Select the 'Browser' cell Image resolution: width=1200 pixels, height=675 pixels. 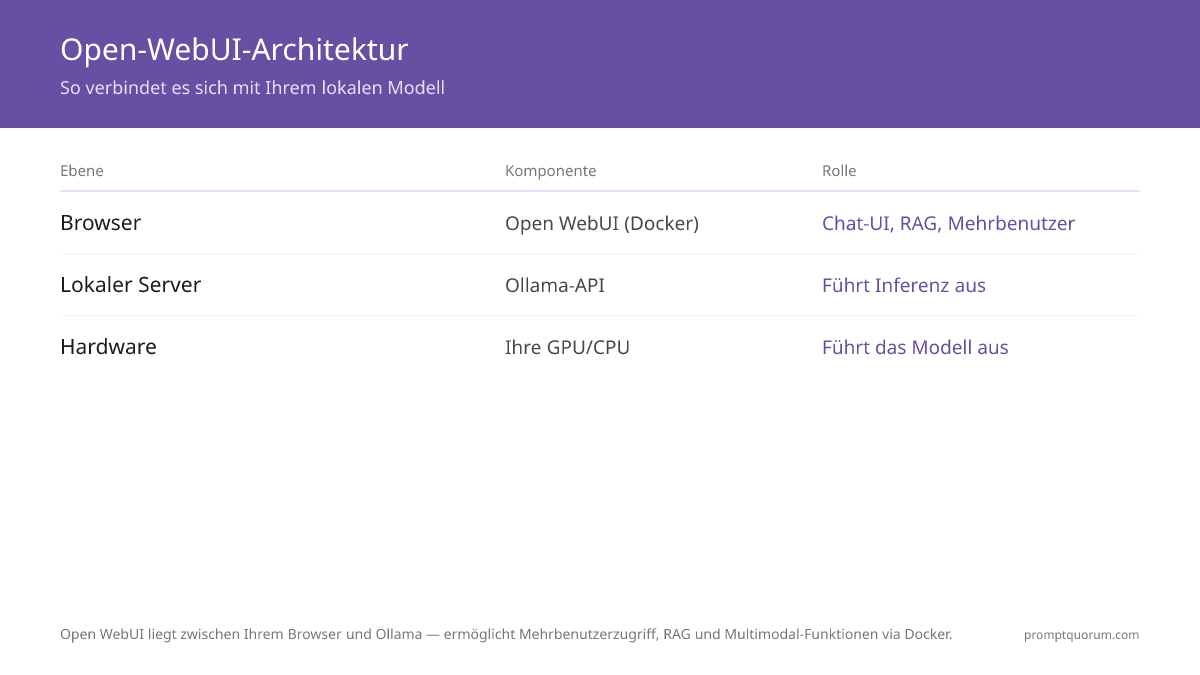(x=100, y=223)
